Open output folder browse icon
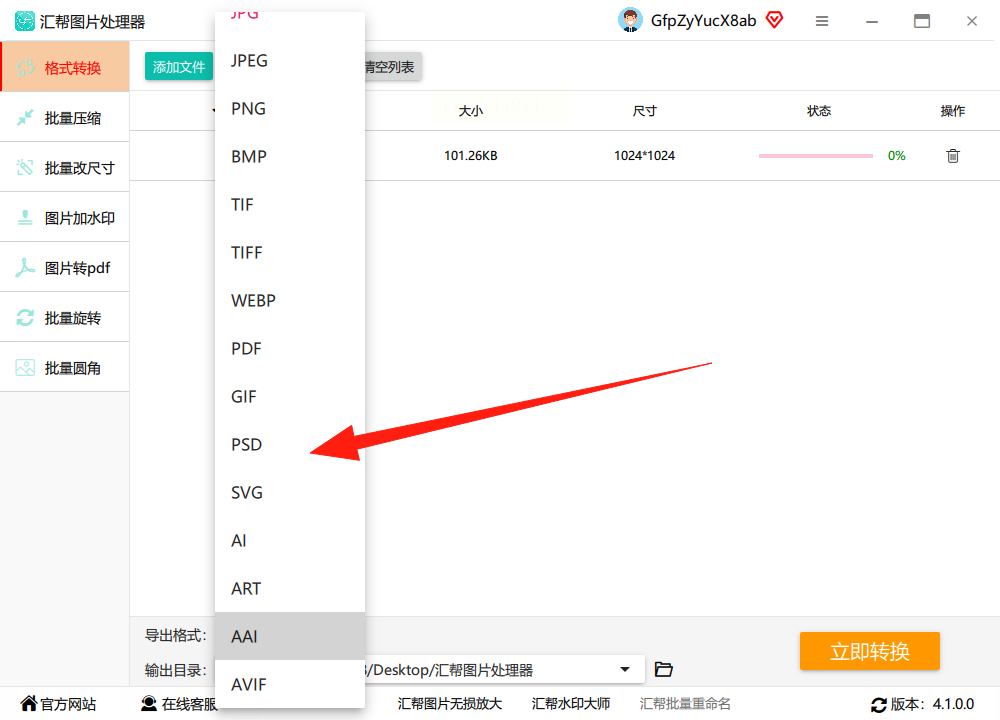The width and height of the screenshot is (1000, 720). [663, 670]
